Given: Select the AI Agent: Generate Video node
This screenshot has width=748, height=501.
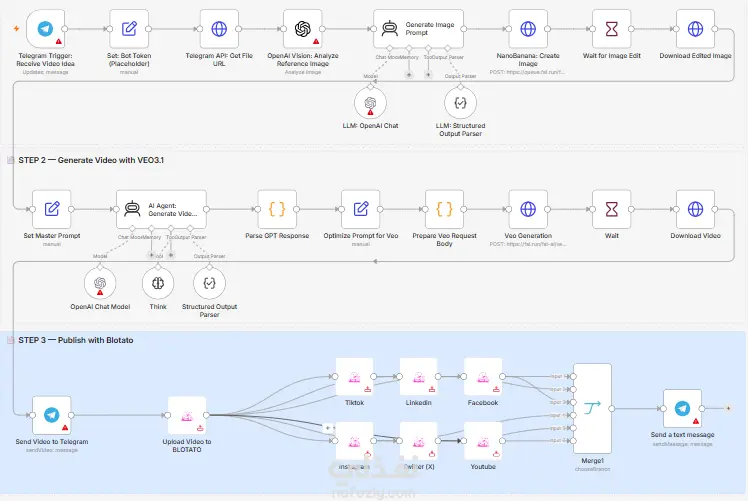Looking at the screenshot, I should click(x=161, y=209).
